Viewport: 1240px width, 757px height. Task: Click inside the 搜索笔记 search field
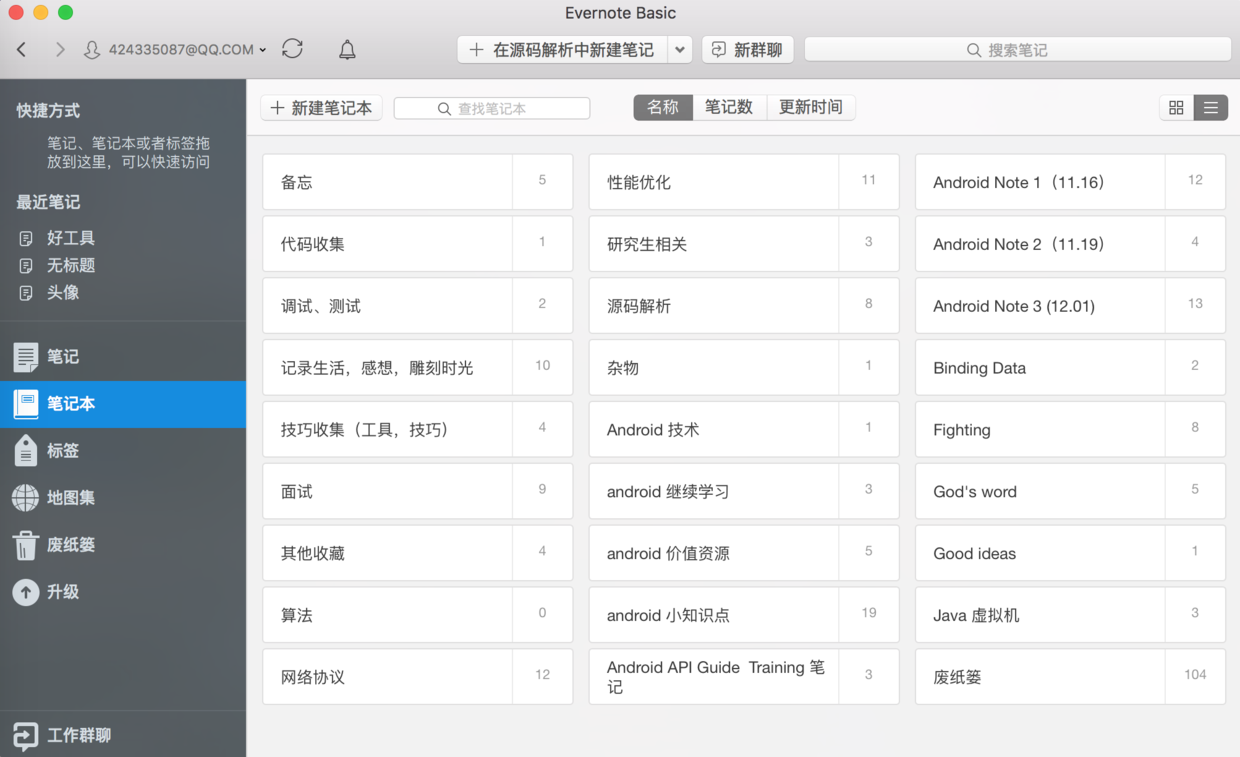(1017, 48)
